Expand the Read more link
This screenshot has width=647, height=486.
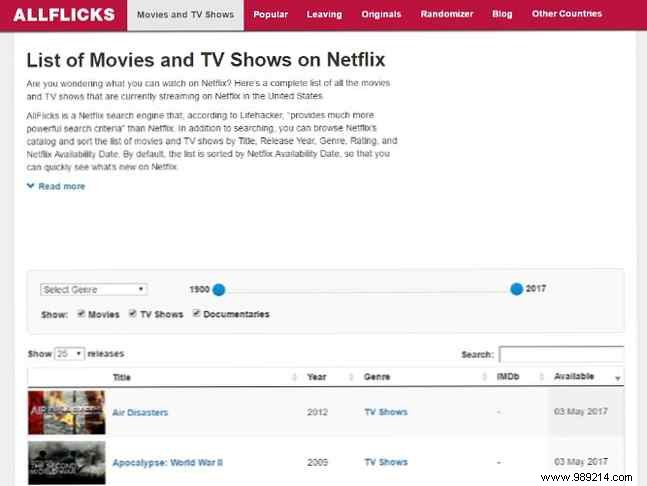click(56, 186)
